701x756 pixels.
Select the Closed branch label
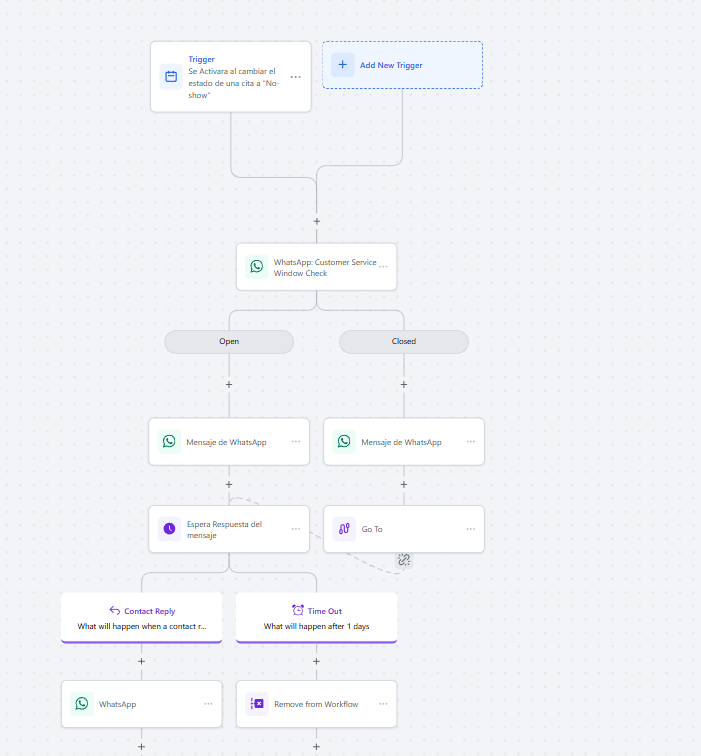pos(404,341)
